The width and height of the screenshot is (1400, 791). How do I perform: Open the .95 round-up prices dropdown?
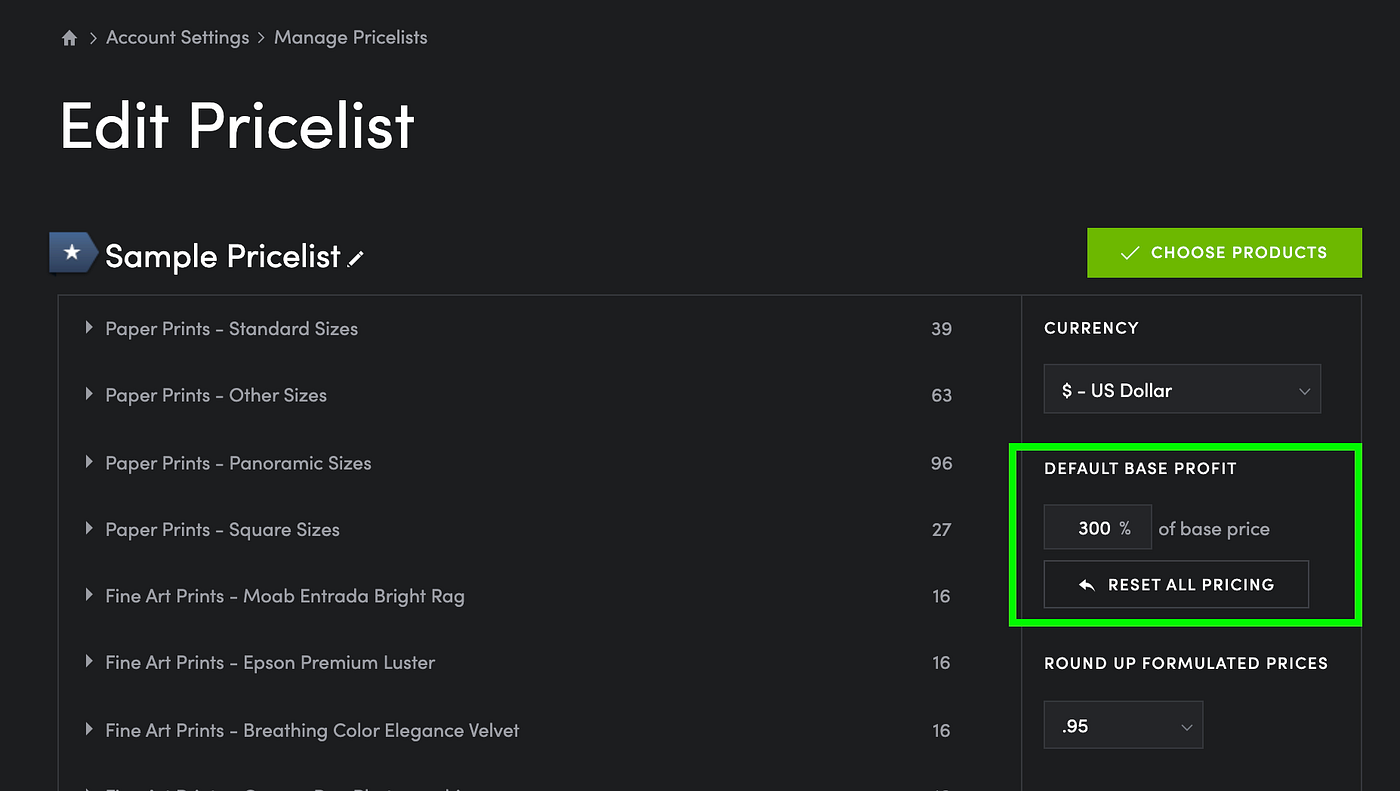(1123, 726)
